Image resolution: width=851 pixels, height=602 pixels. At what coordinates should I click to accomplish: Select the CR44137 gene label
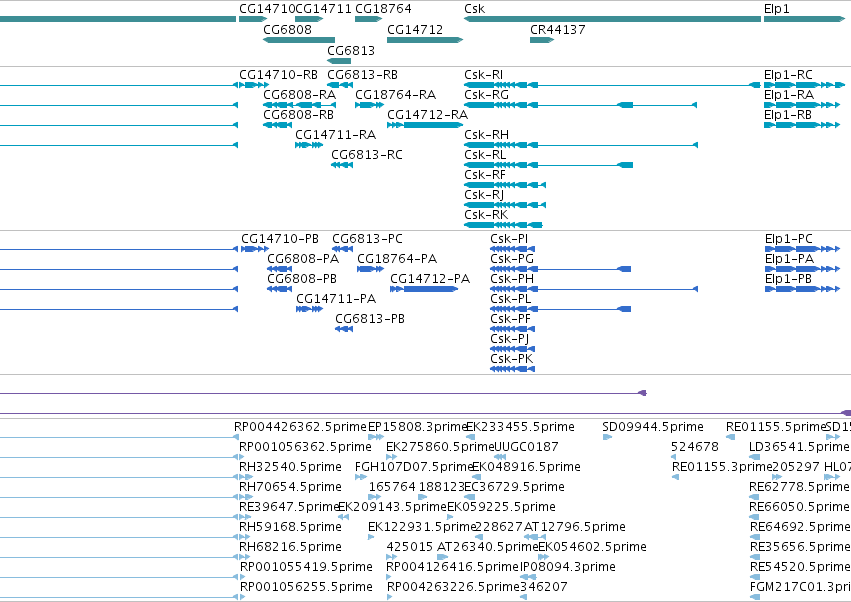coord(558,29)
